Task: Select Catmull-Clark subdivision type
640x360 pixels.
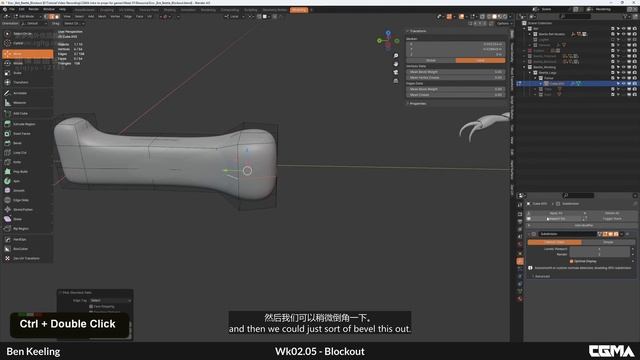Action: (x=554, y=242)
